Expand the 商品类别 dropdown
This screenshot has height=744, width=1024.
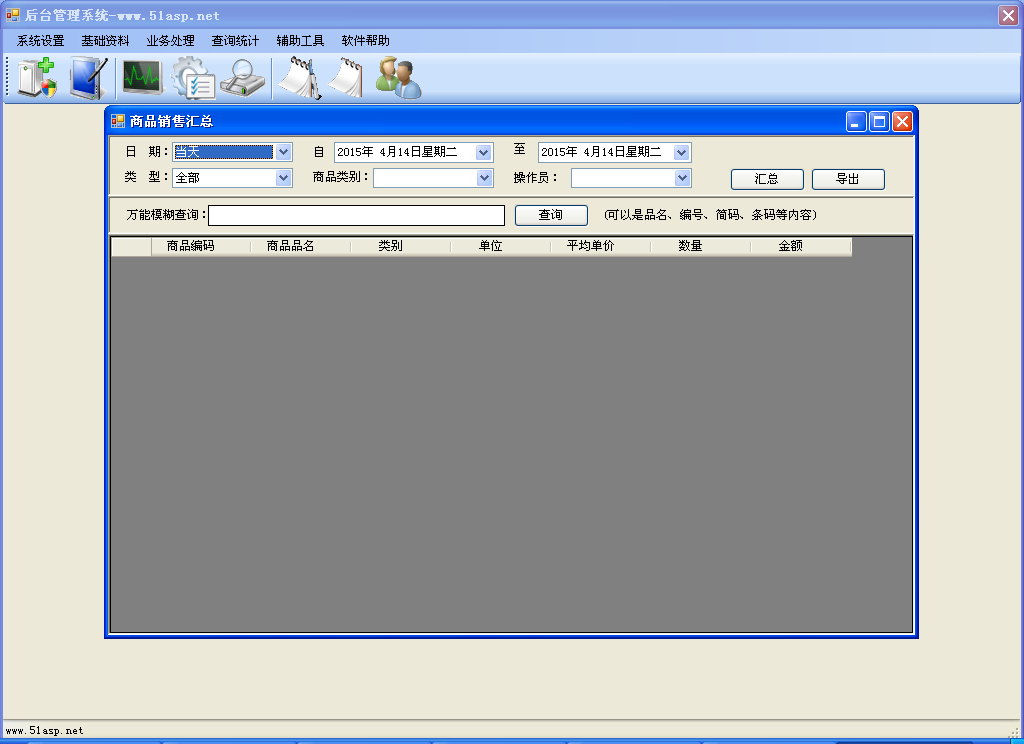[x=484, y=178]
